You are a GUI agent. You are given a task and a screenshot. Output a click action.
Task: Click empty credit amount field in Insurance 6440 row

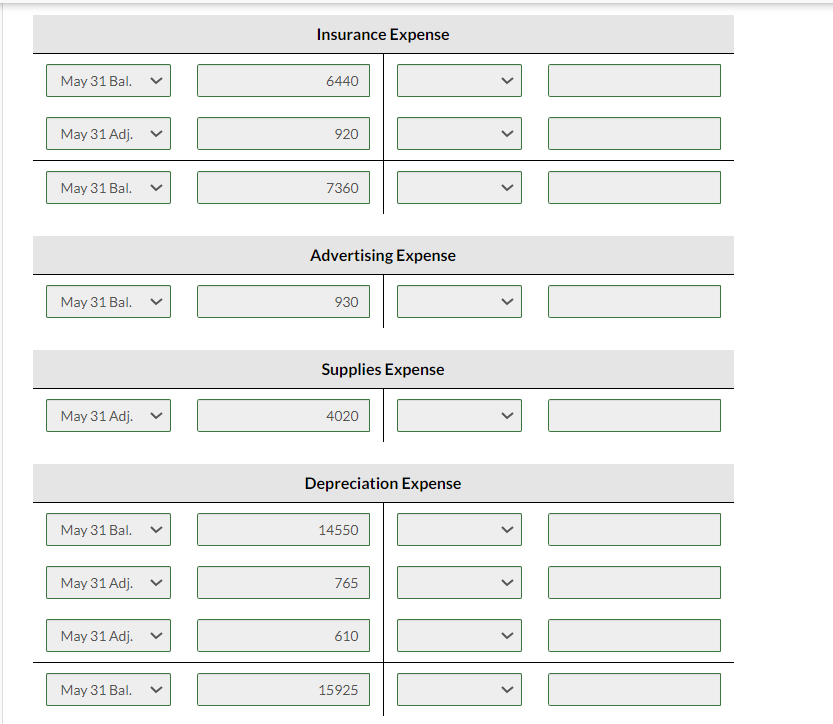[634, 81]
